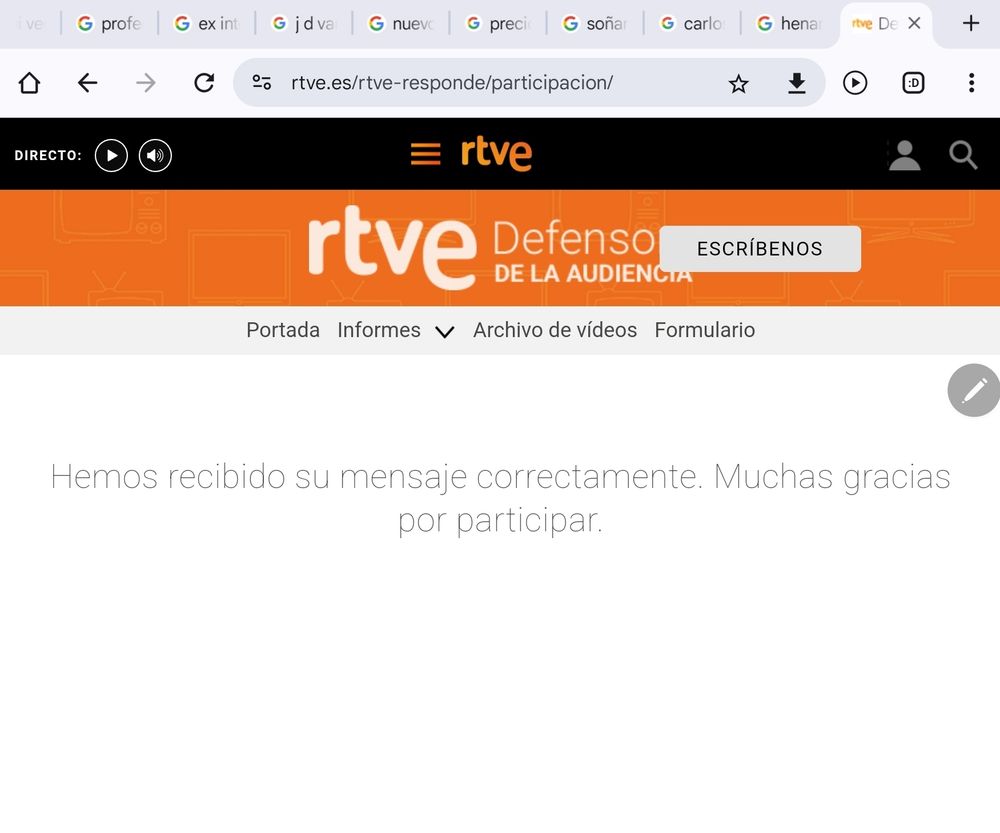Click the floating pencil write button

pyautogui.click(x=974, y=390)
